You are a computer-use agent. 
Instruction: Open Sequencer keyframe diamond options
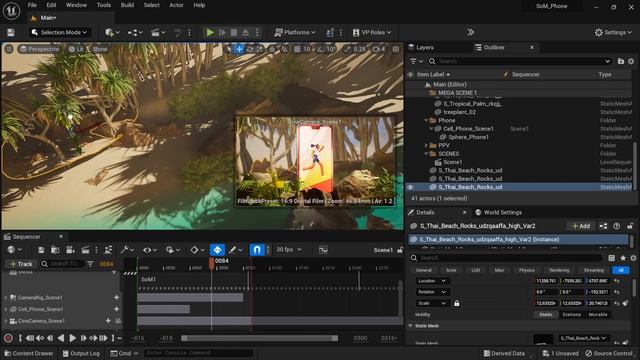[x=198, y=249]
